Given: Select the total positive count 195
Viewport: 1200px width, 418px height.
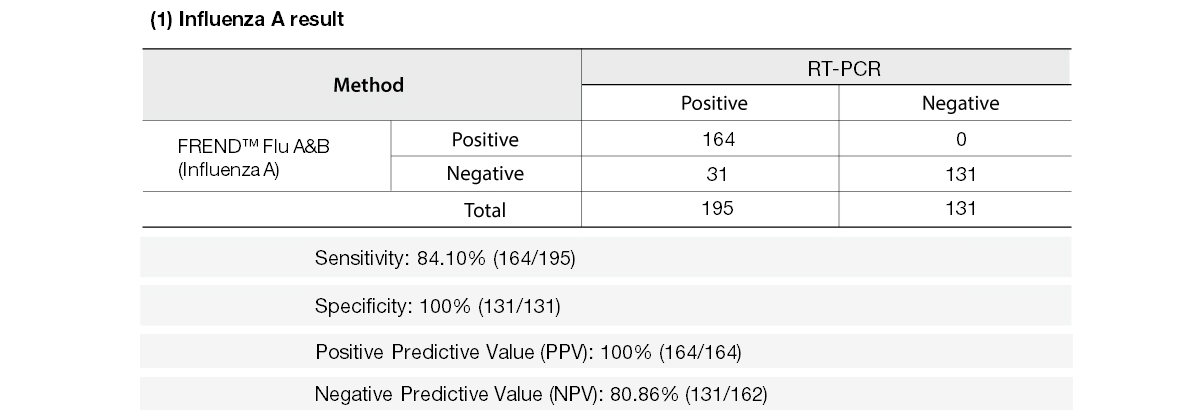Looking at the screenshot, I should [719, 209].
